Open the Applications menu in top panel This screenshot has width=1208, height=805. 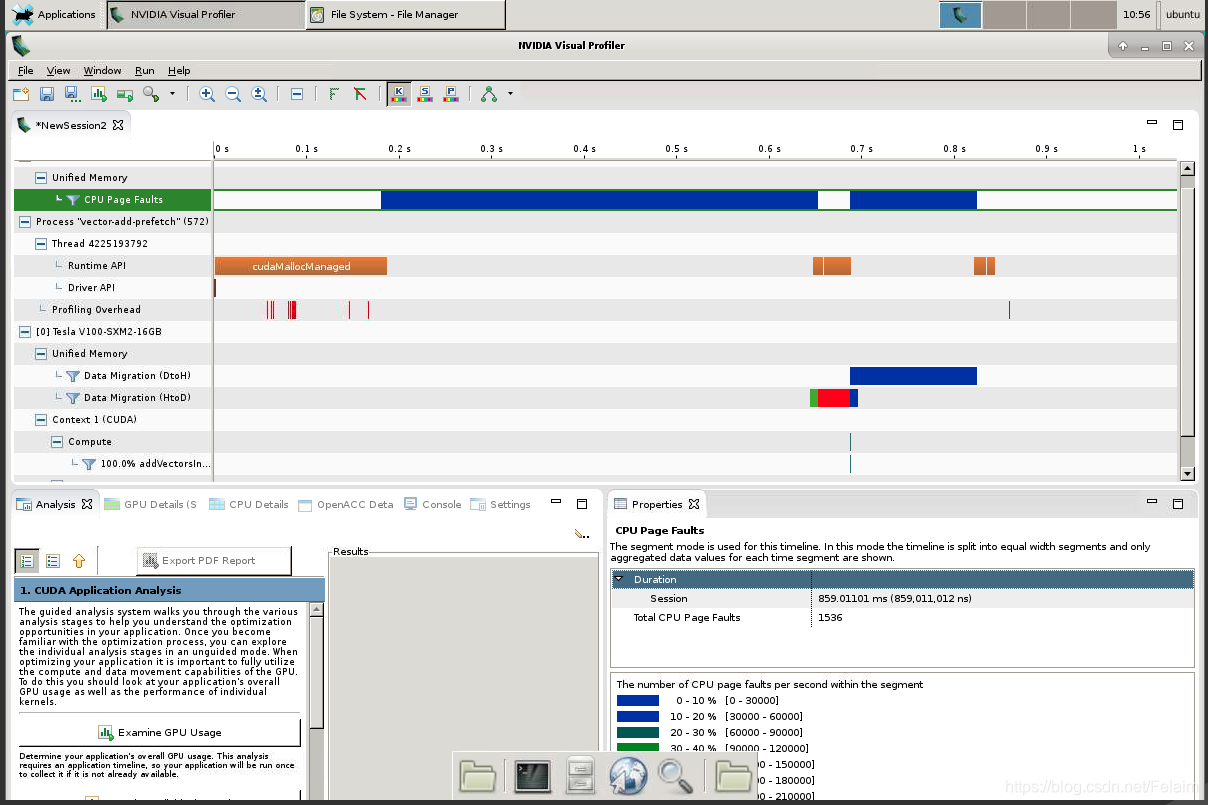tap(54, 14)
